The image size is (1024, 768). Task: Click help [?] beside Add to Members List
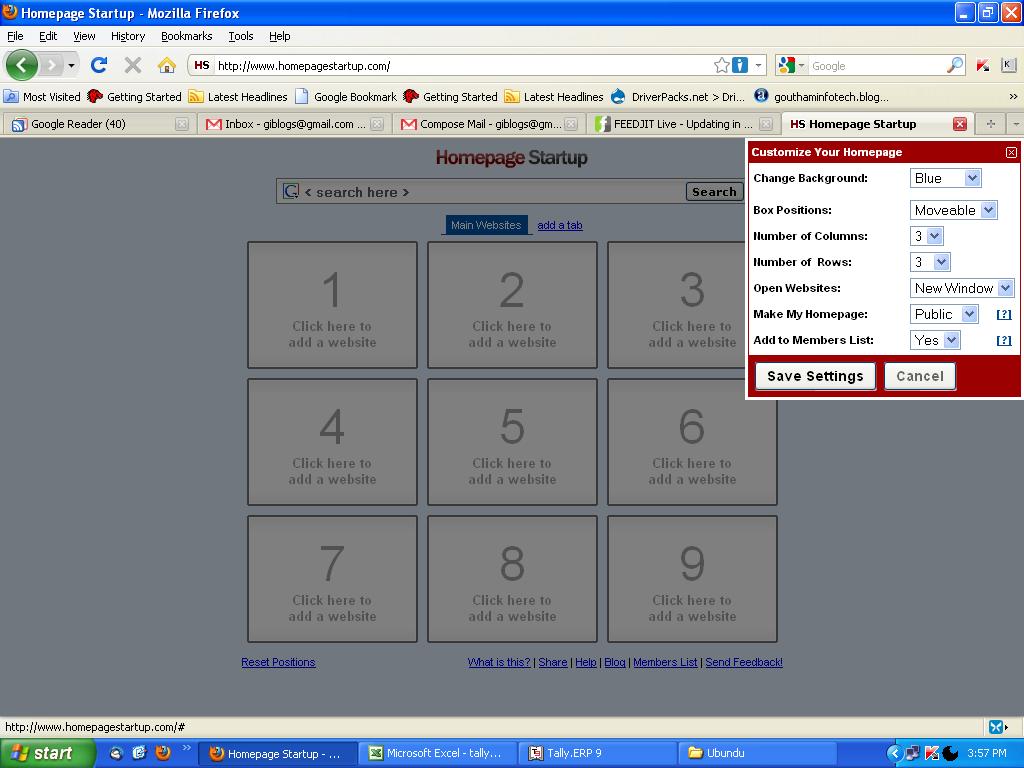click(x=1004, y=340)
